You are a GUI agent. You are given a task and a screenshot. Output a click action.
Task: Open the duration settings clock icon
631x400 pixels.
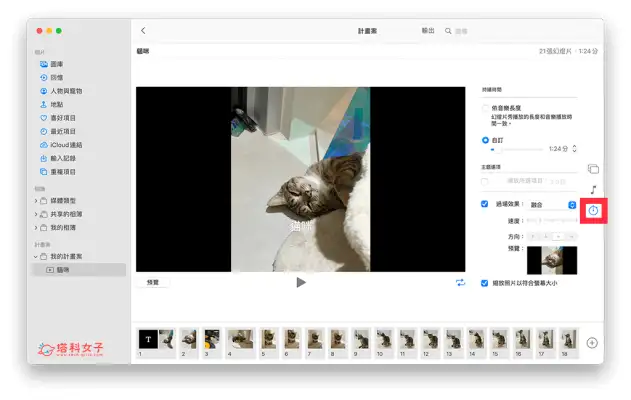pos(593,210)
